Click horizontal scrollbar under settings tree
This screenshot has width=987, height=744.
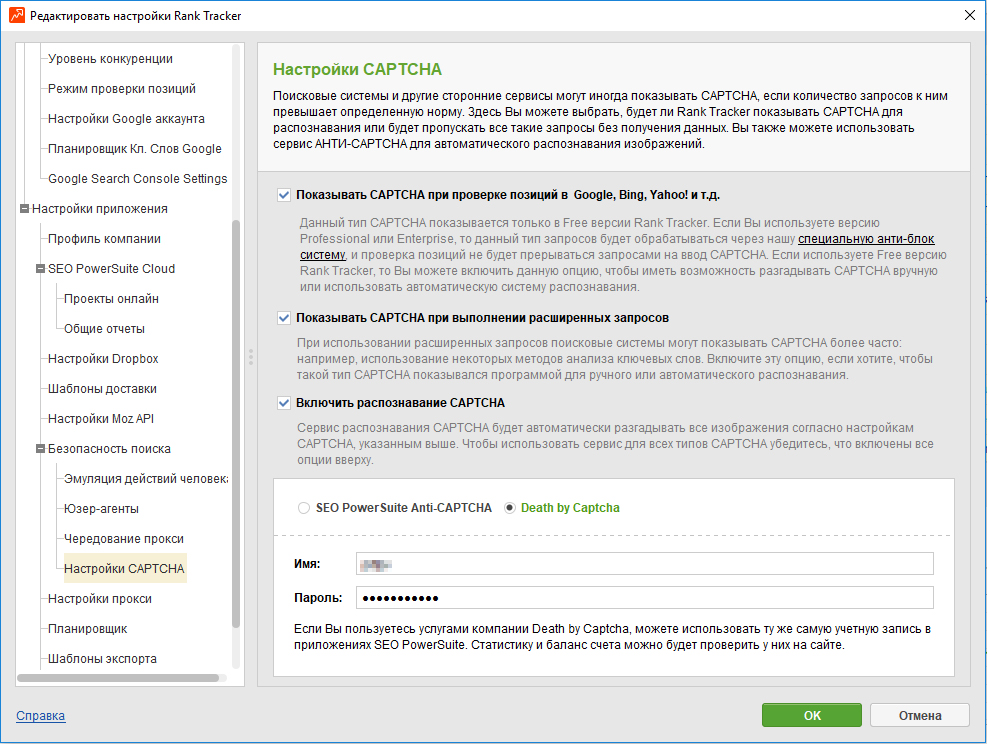118,678
